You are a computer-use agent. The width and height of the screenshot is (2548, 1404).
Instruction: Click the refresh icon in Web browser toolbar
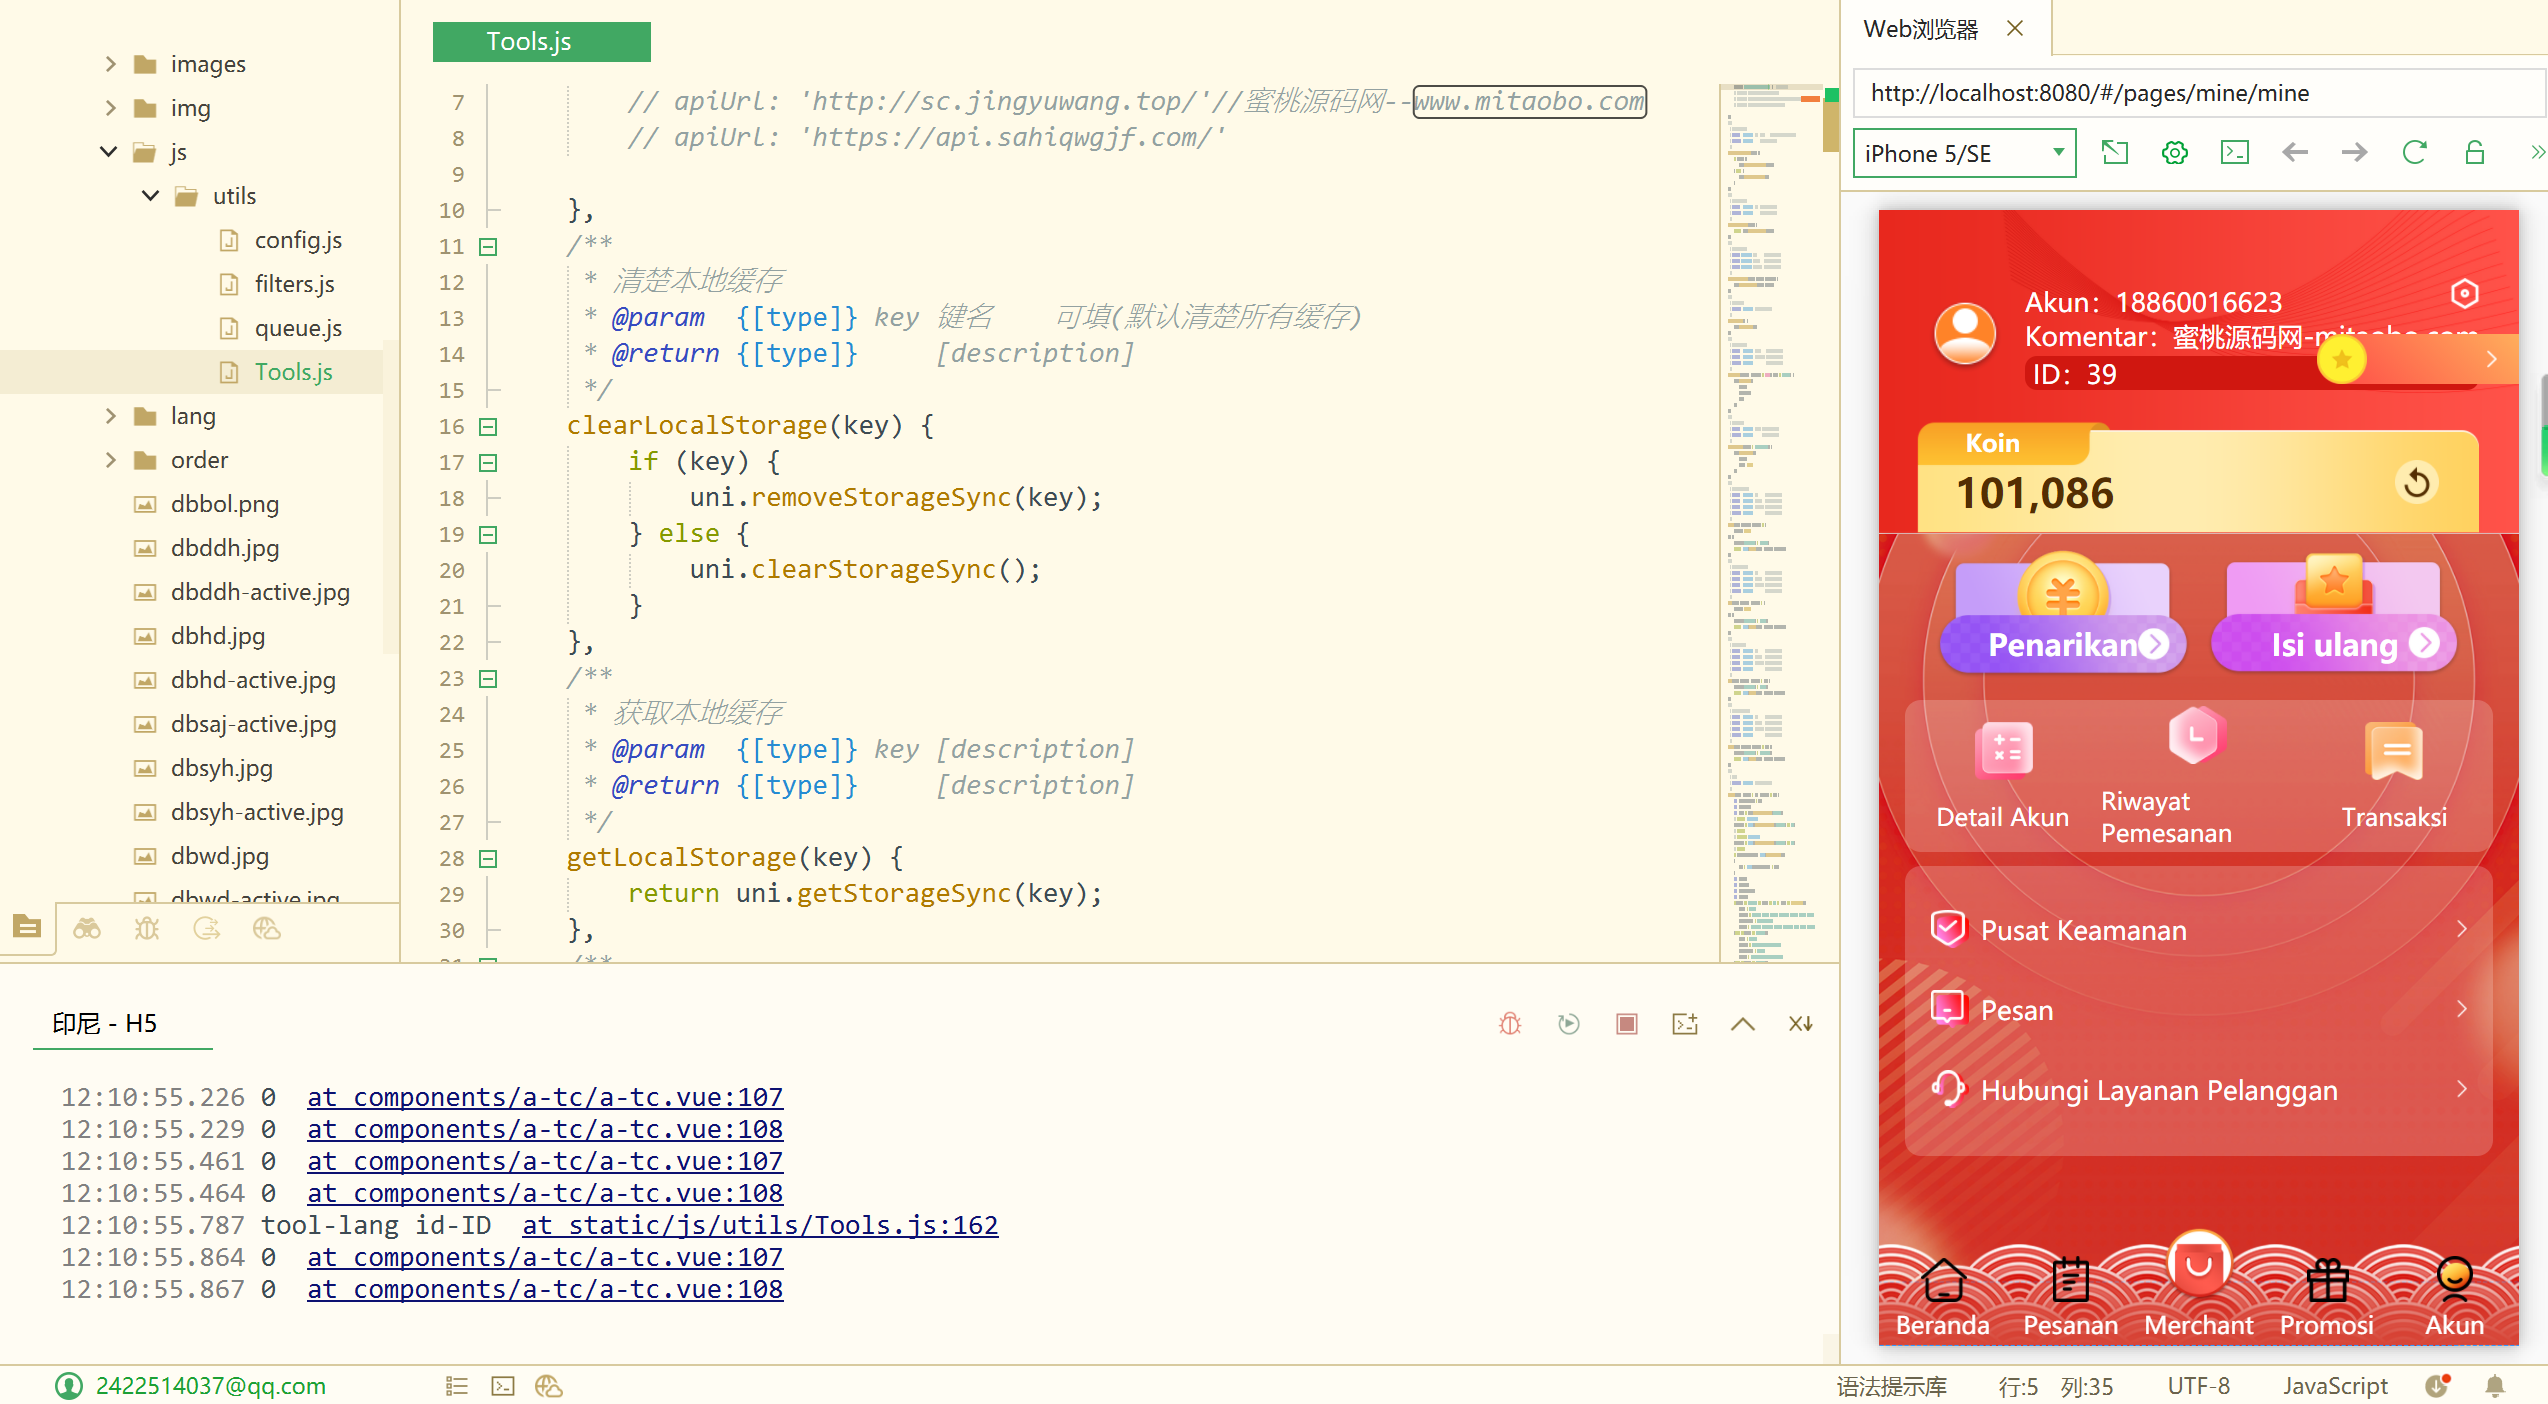pos(2414,153)
